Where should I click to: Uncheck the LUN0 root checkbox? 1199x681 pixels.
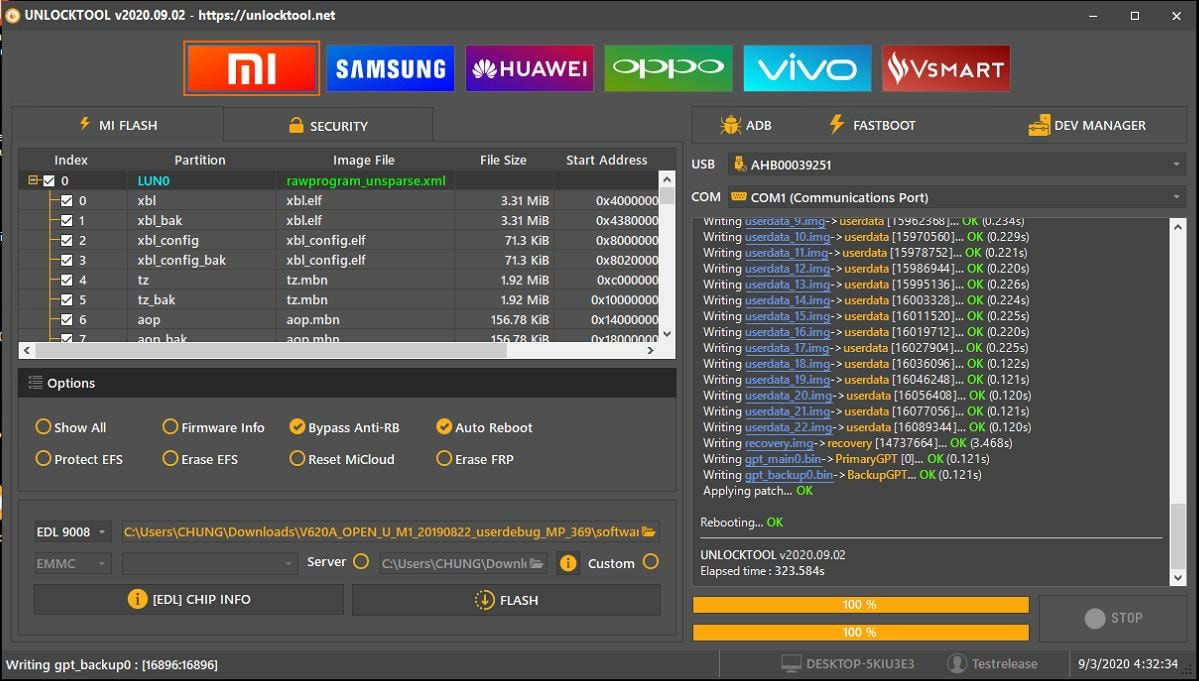[49, 181]
